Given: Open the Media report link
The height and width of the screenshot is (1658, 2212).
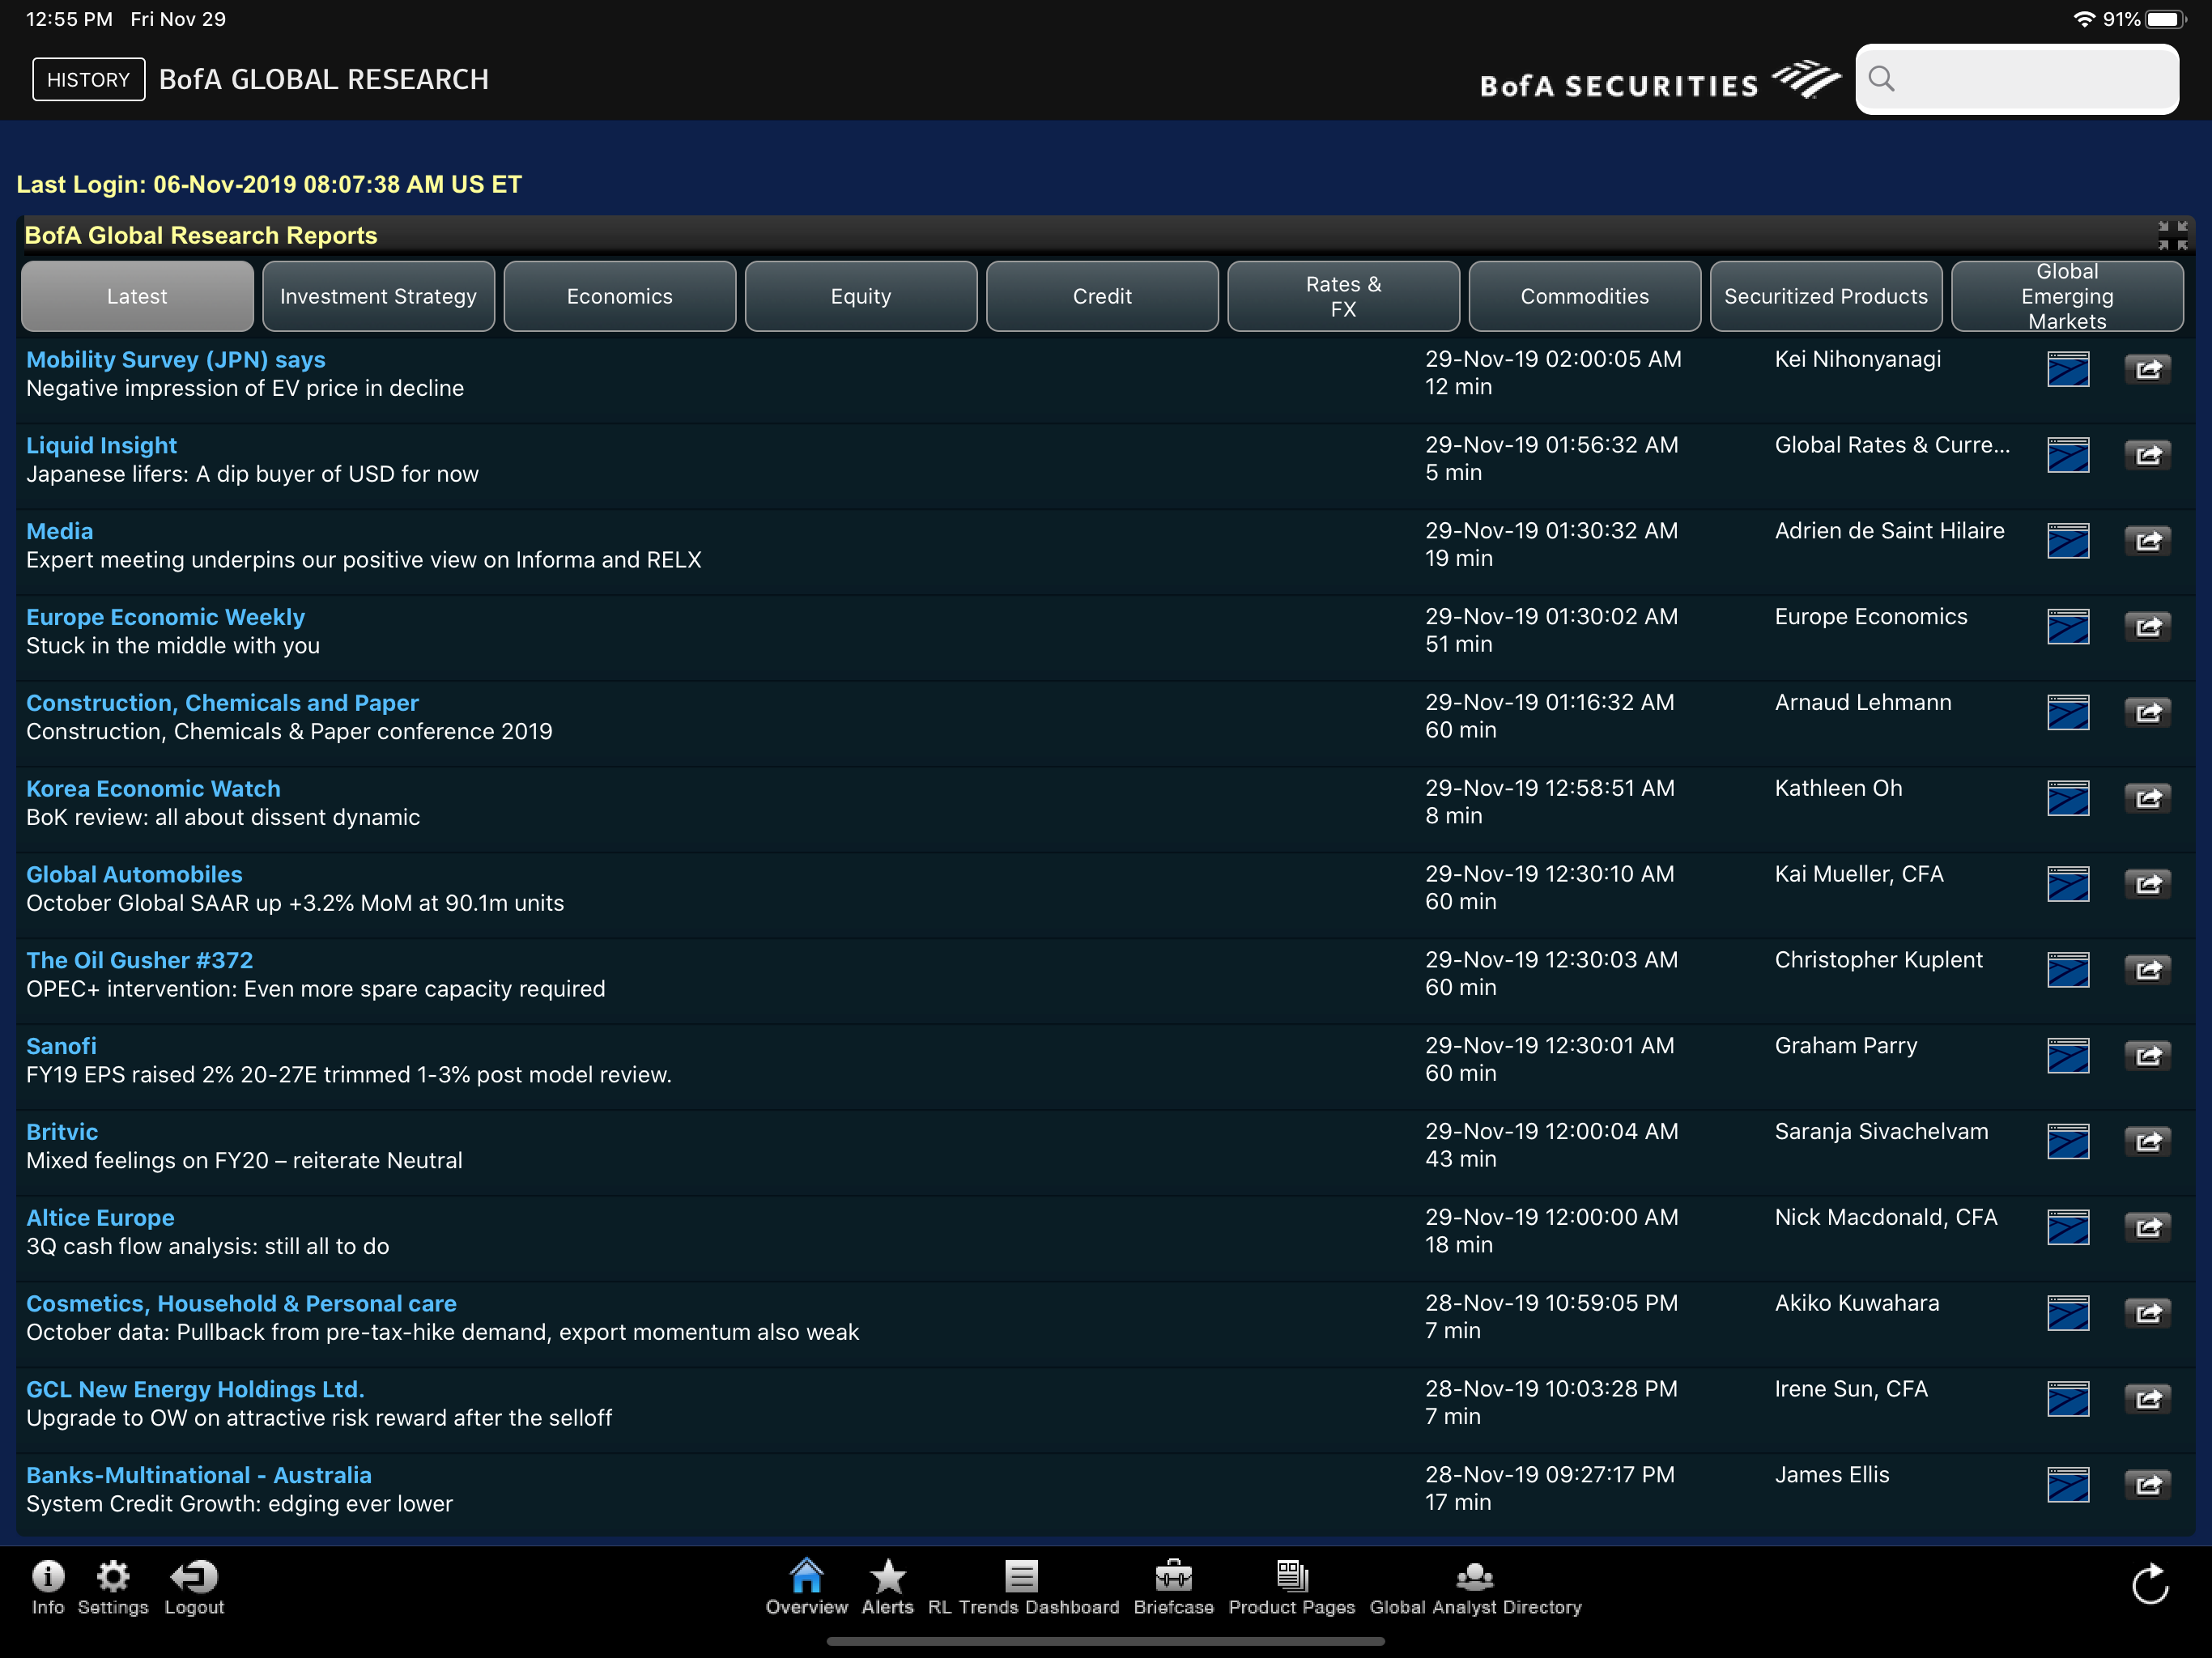Looking at the screenshot, I should coord(59,532).
